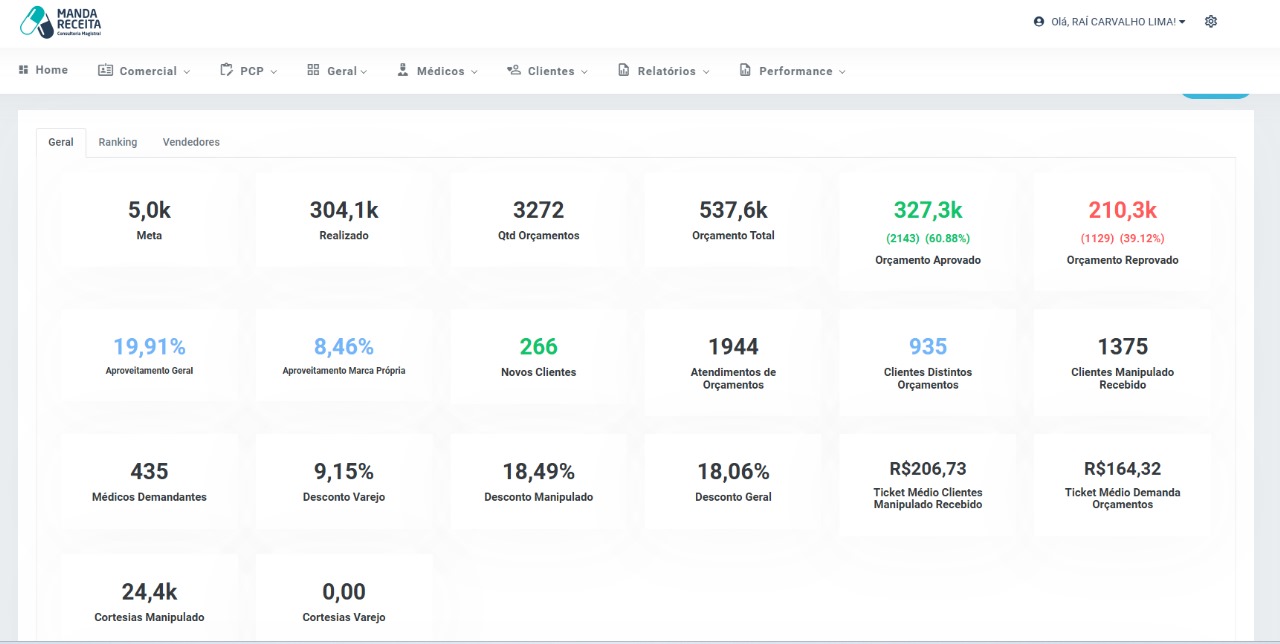Click the Home grid icon

pos(23,70)
